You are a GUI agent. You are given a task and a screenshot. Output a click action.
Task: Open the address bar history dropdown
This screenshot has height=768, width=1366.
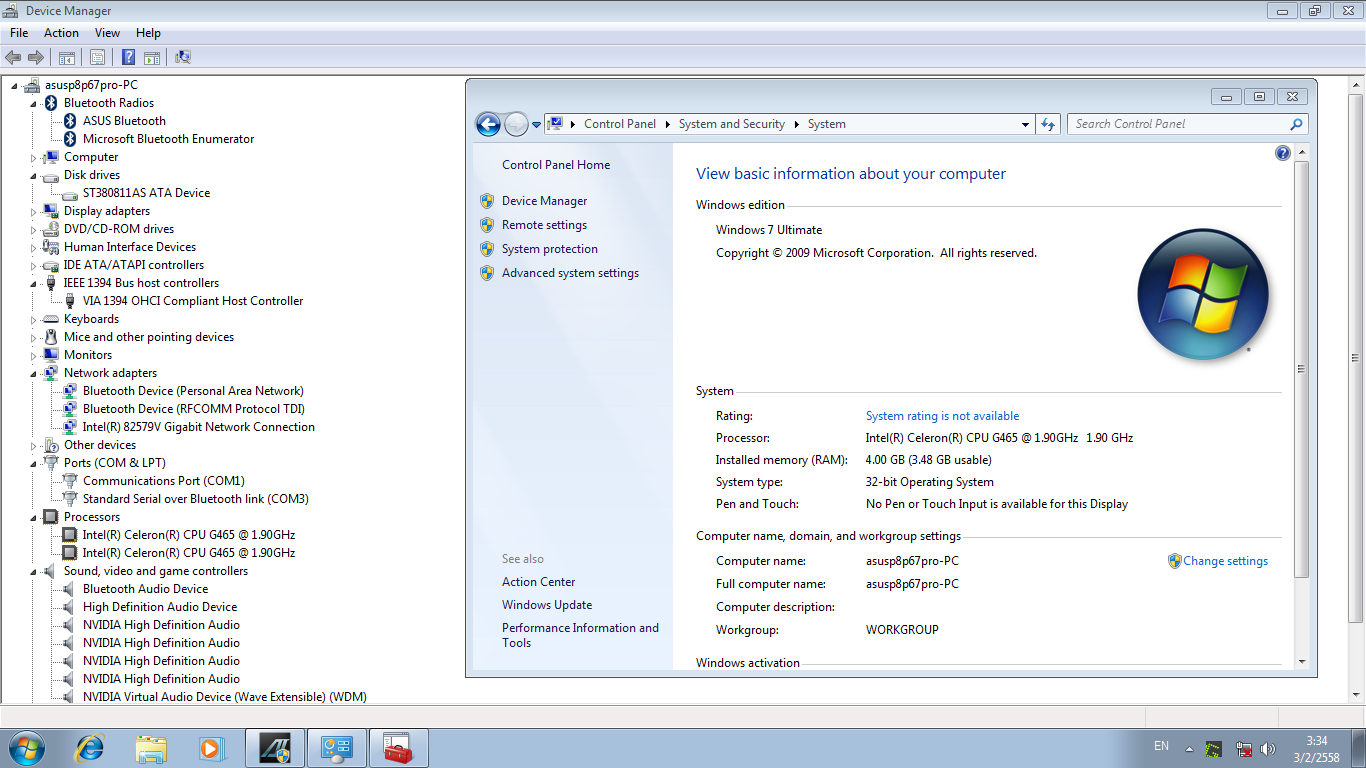pos(1025,125)
